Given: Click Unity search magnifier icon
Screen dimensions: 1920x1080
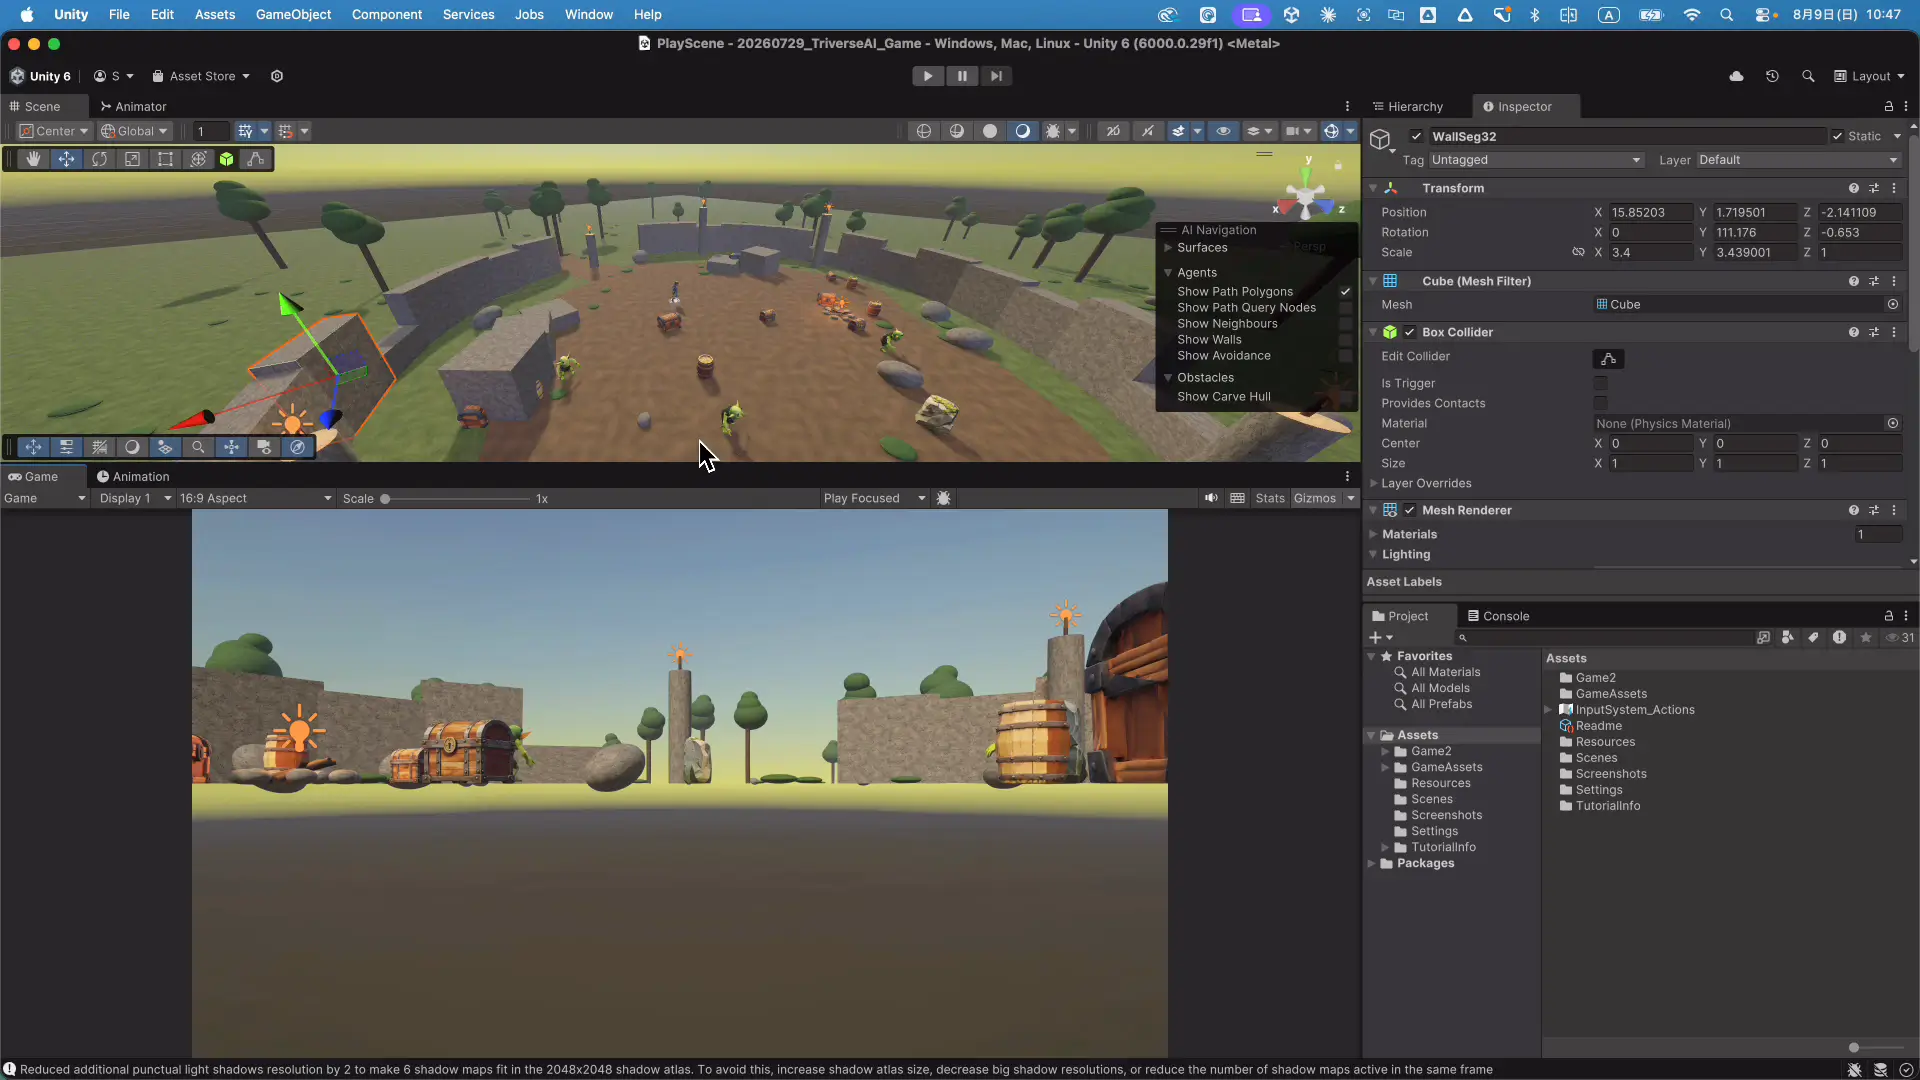Looking at the screenshot, I should [x=1808, y=76].
